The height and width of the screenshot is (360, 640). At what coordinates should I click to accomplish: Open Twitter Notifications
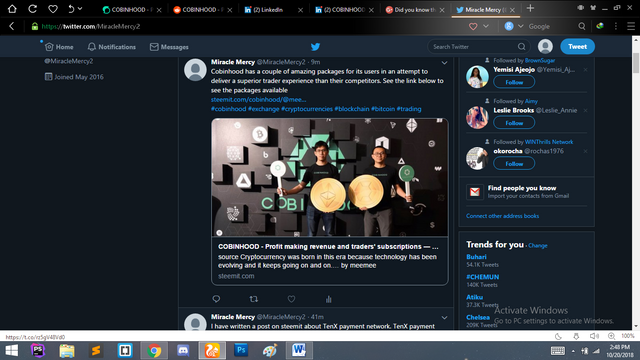[111, 47]
